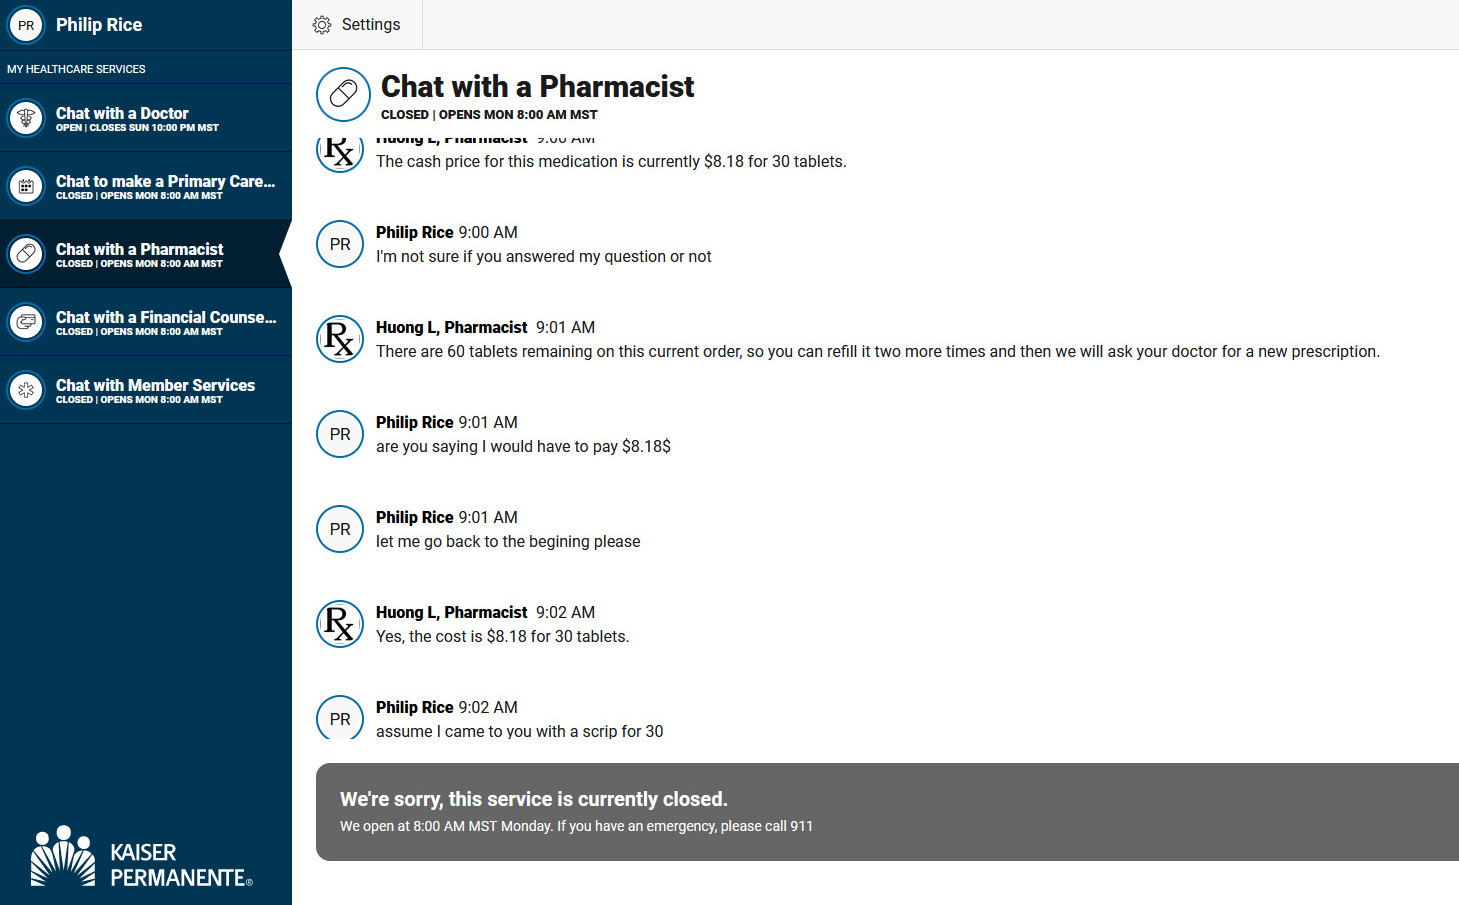Click the Settings gear icon
This screenshot has height=905, width=1459.
321,25
